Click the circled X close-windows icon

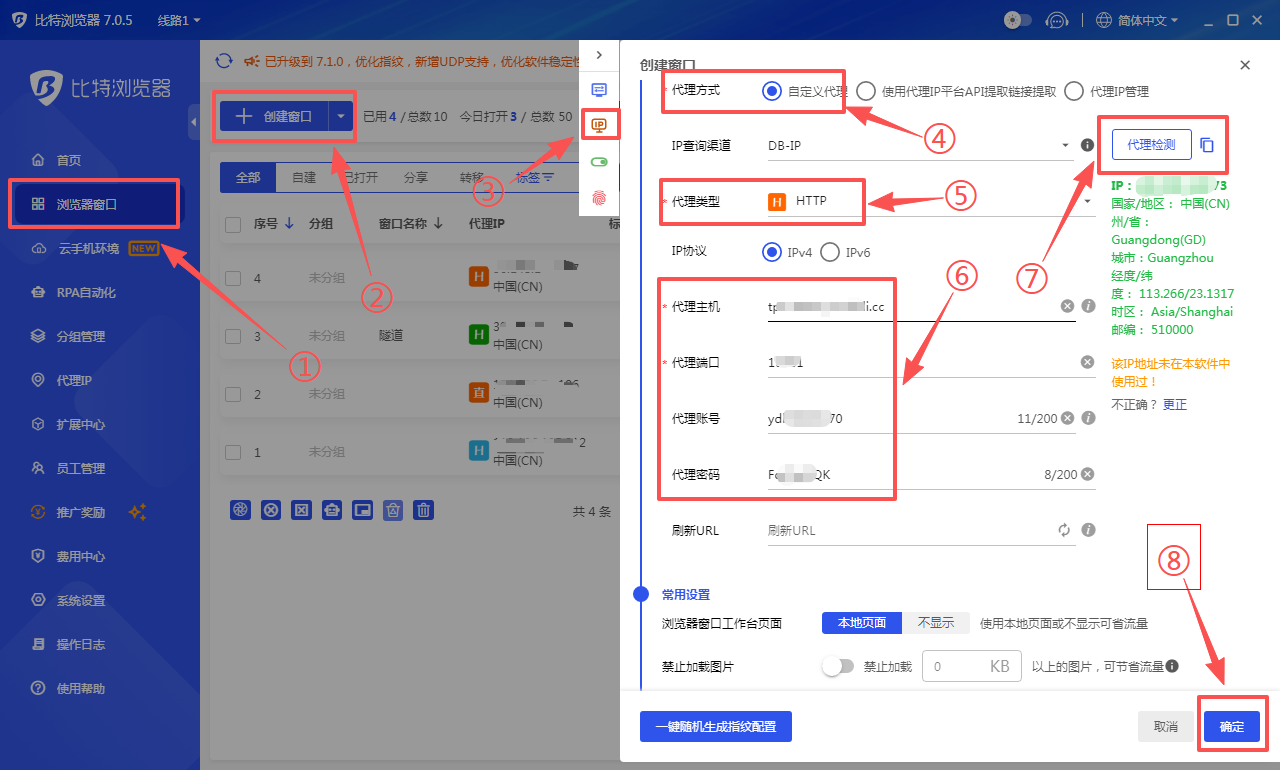tap(271, 510)
